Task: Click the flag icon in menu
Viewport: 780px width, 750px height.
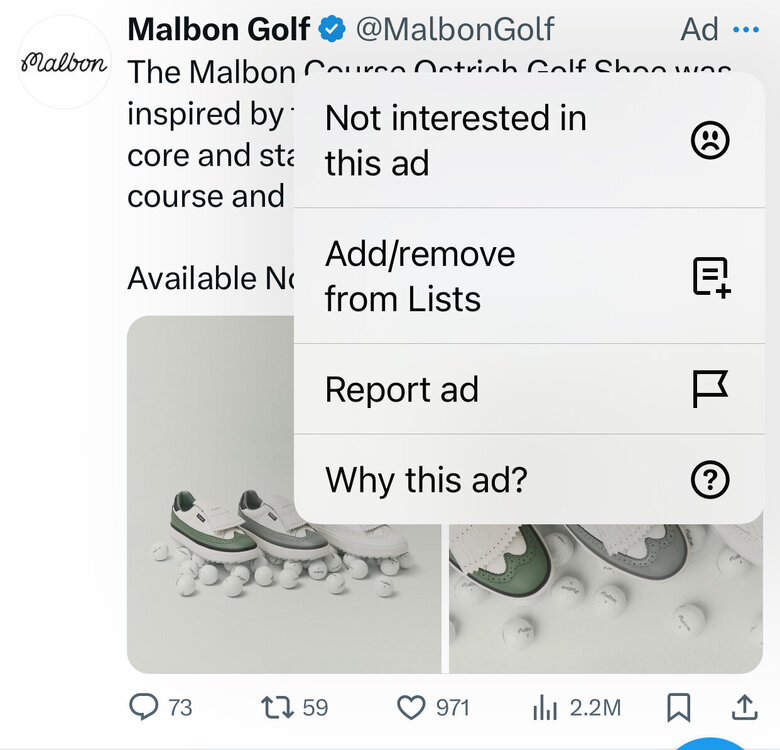Action: coord(710,388)
